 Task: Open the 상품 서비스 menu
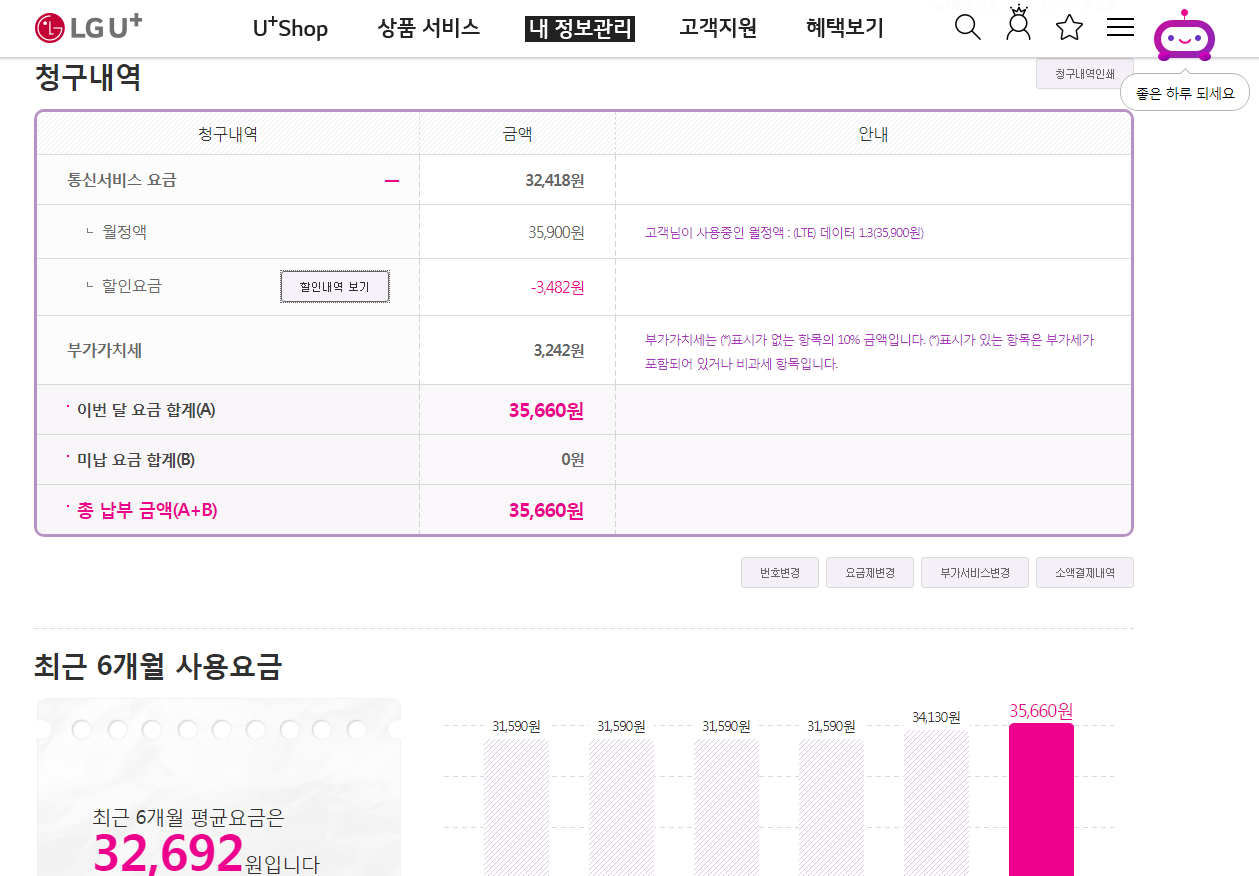429,28
